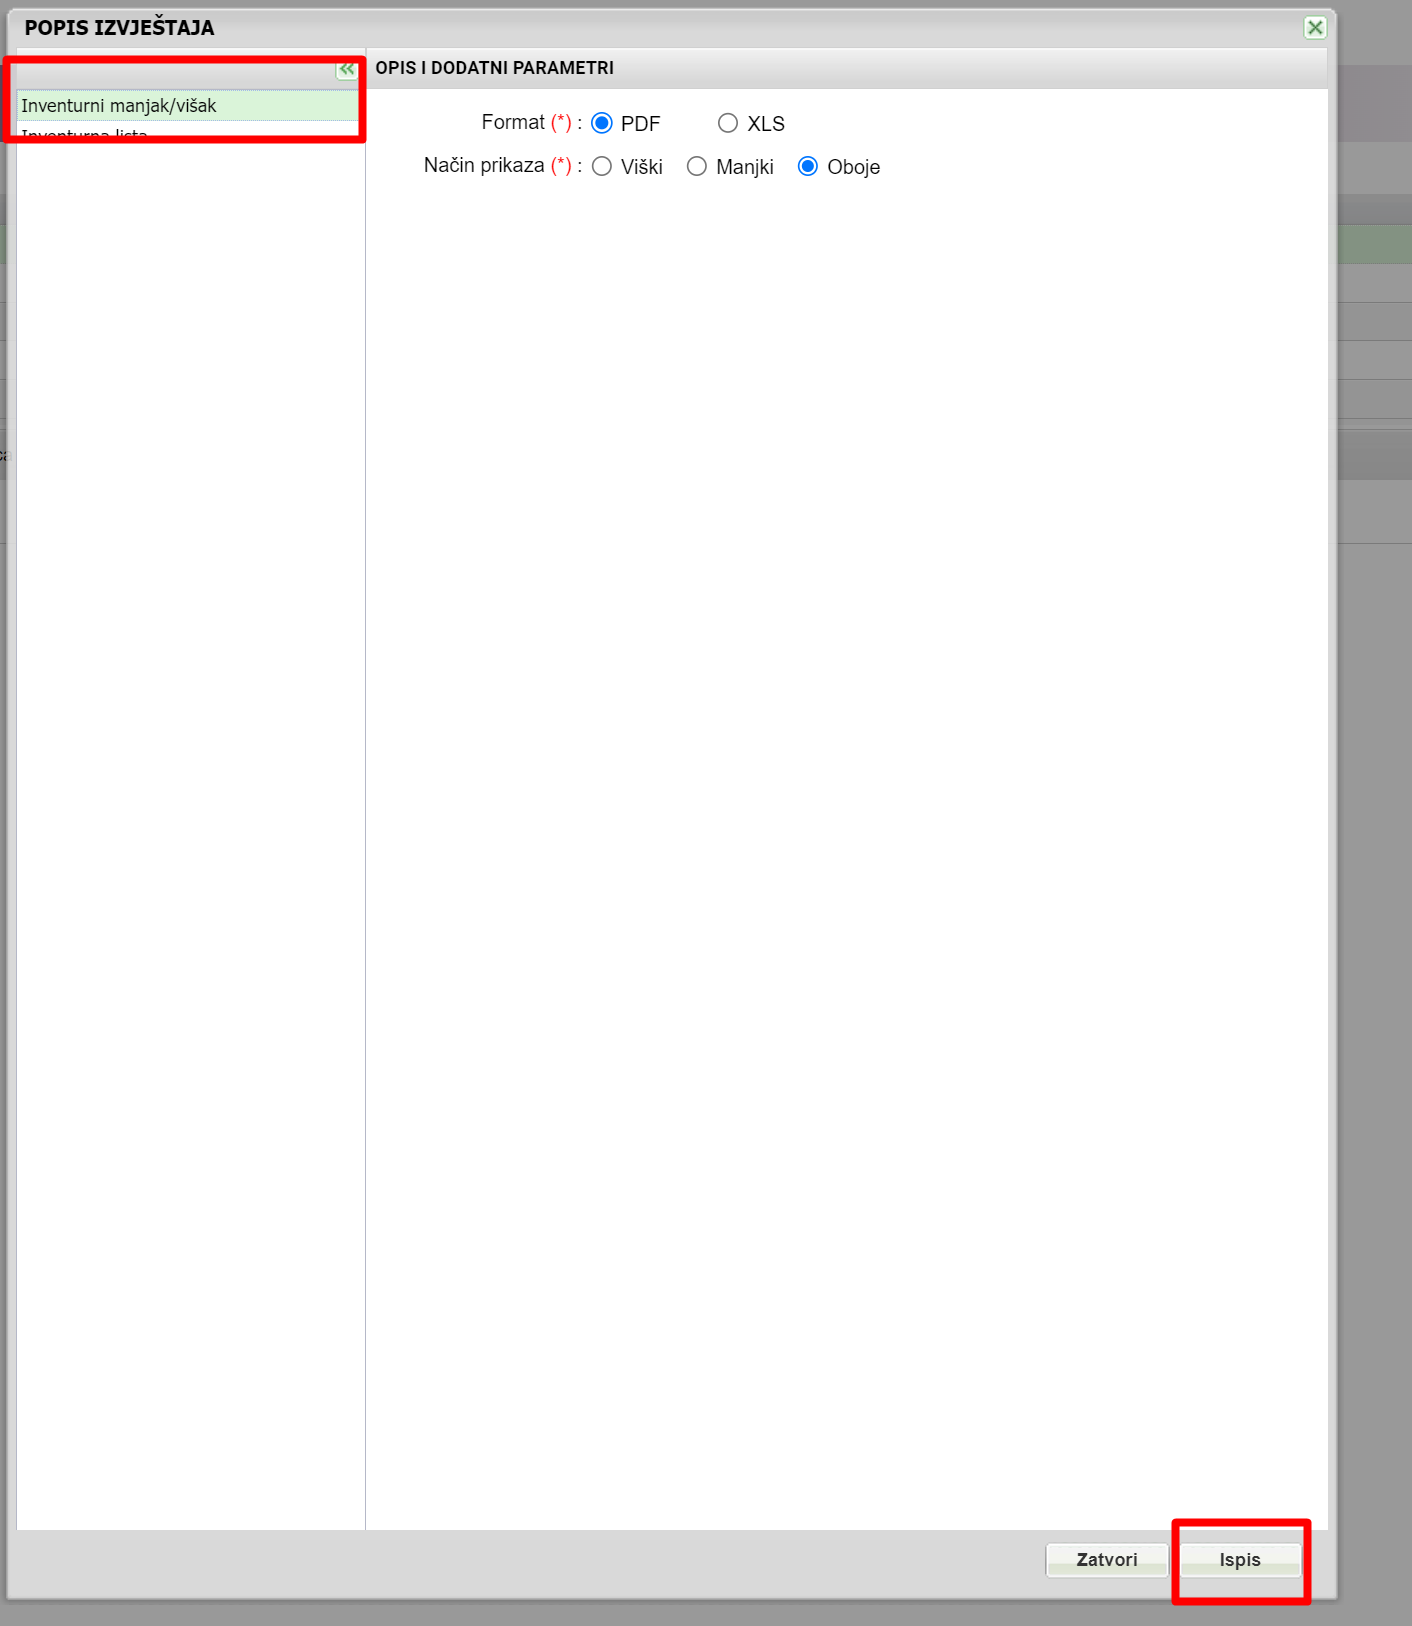Pick the Manjki display mode
This screenshot has width=1412, height=1626.
point(697,166)
